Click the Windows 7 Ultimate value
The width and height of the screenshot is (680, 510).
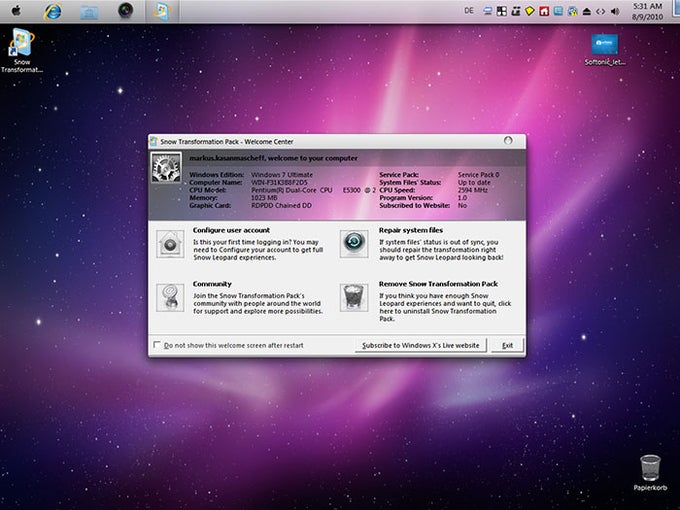point(282,175)
